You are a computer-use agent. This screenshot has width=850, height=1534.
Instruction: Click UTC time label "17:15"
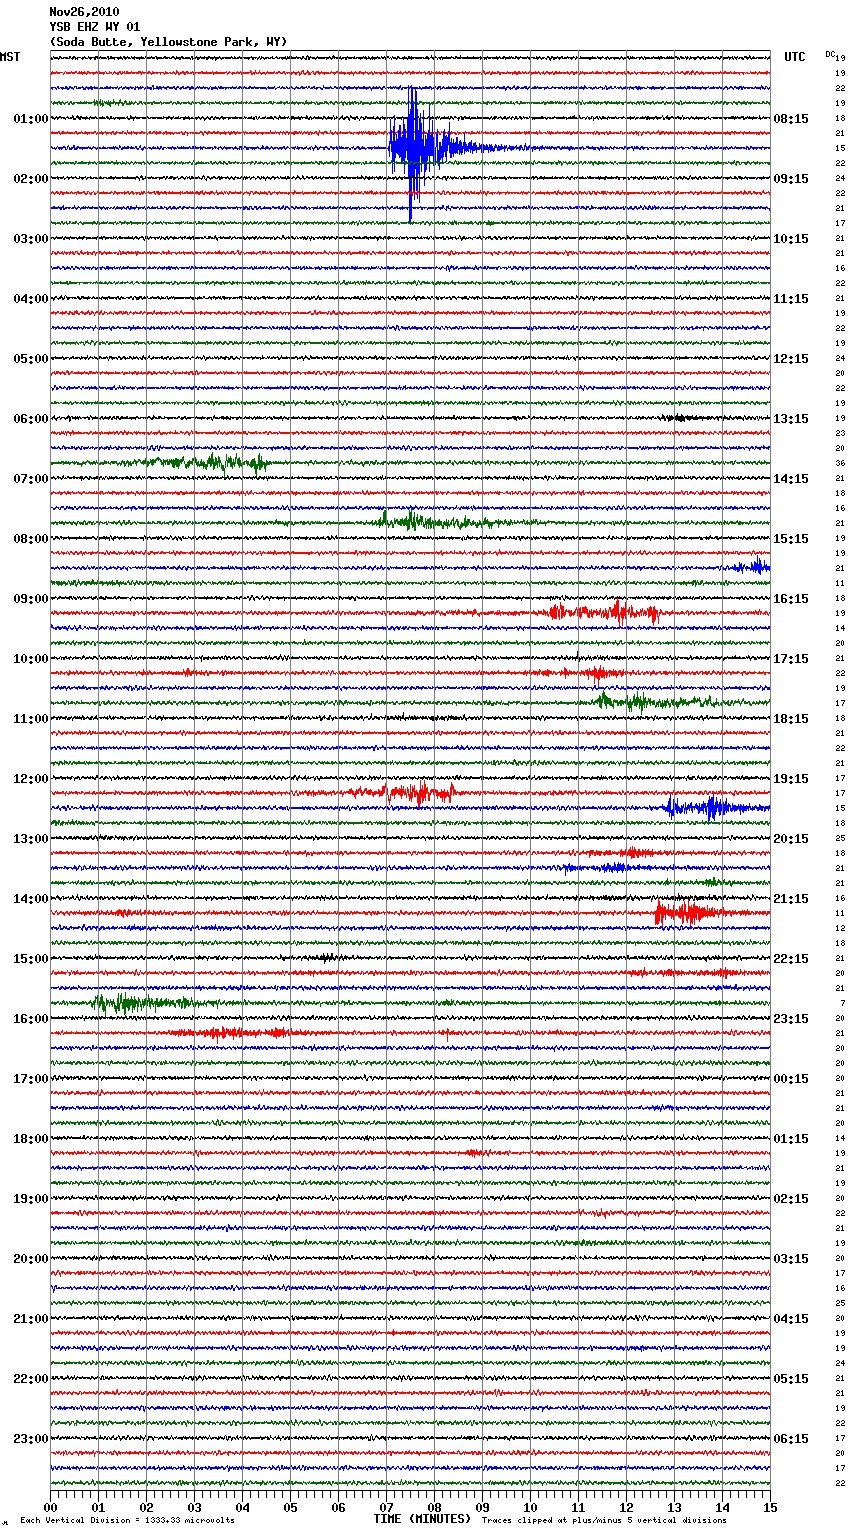coord(791,659)
